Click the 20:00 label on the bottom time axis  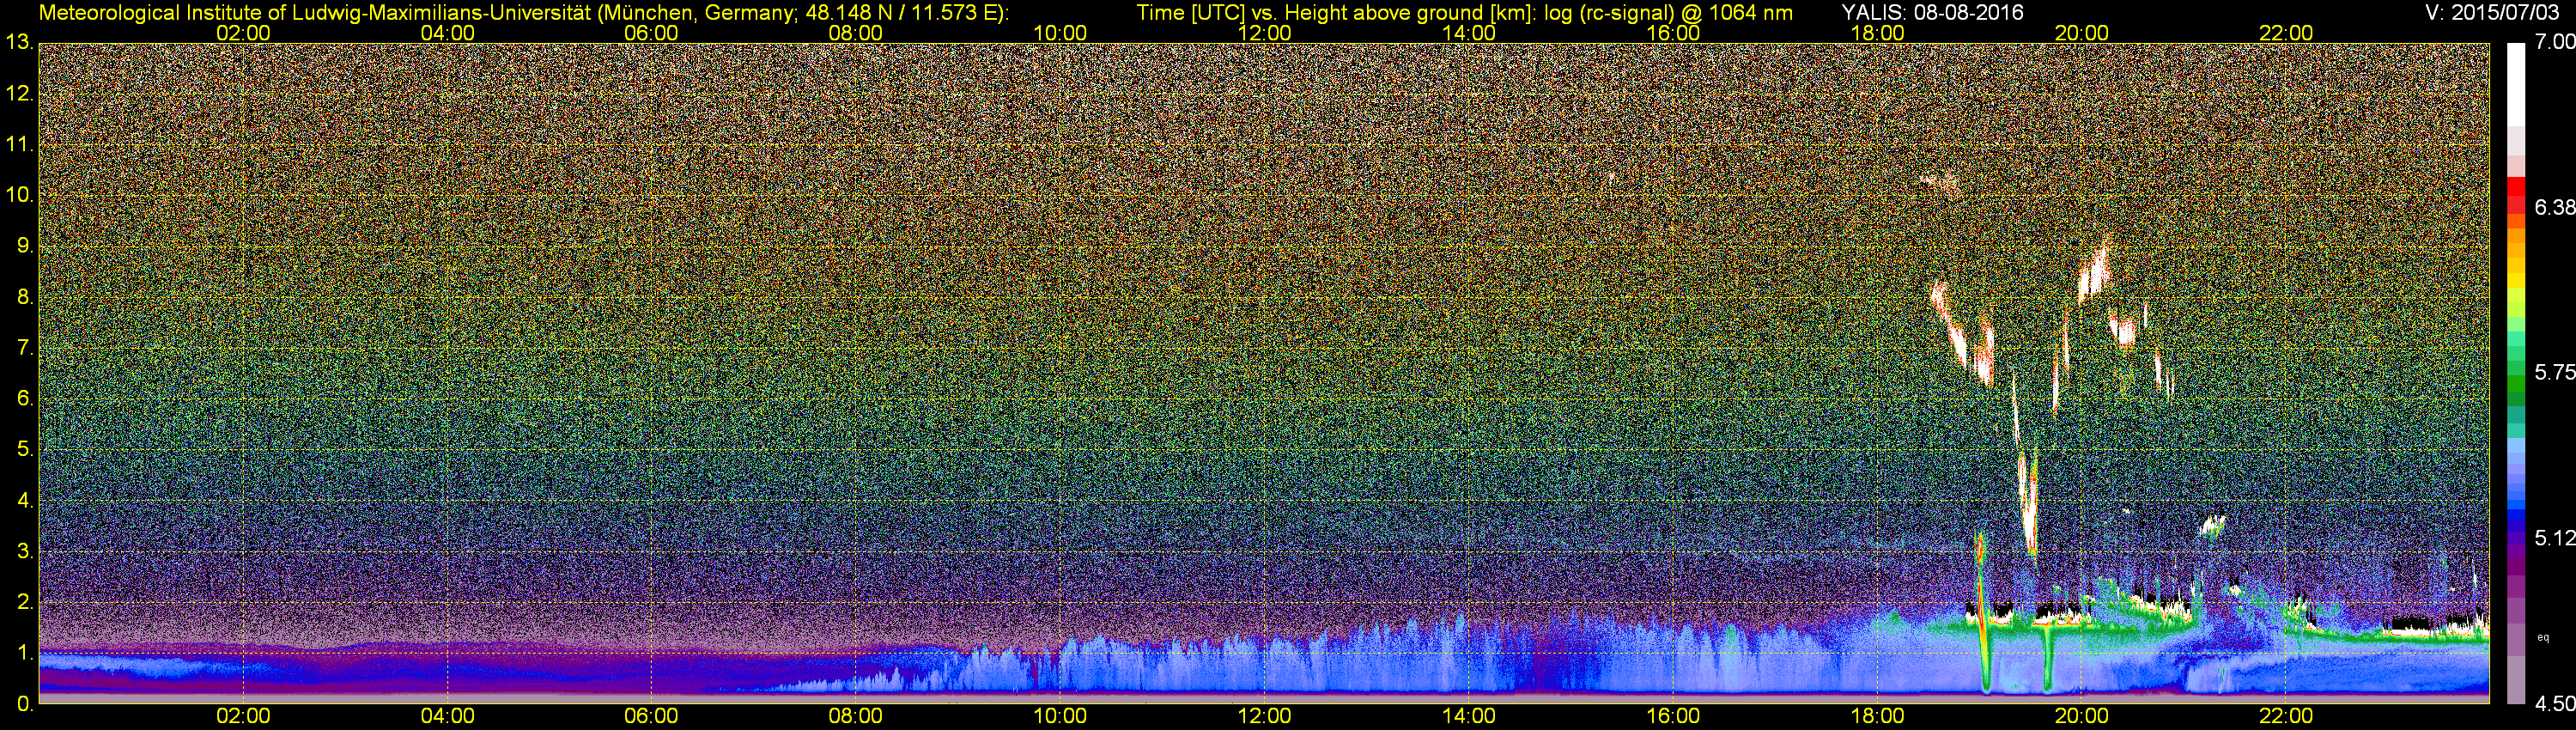point(2082,716)
